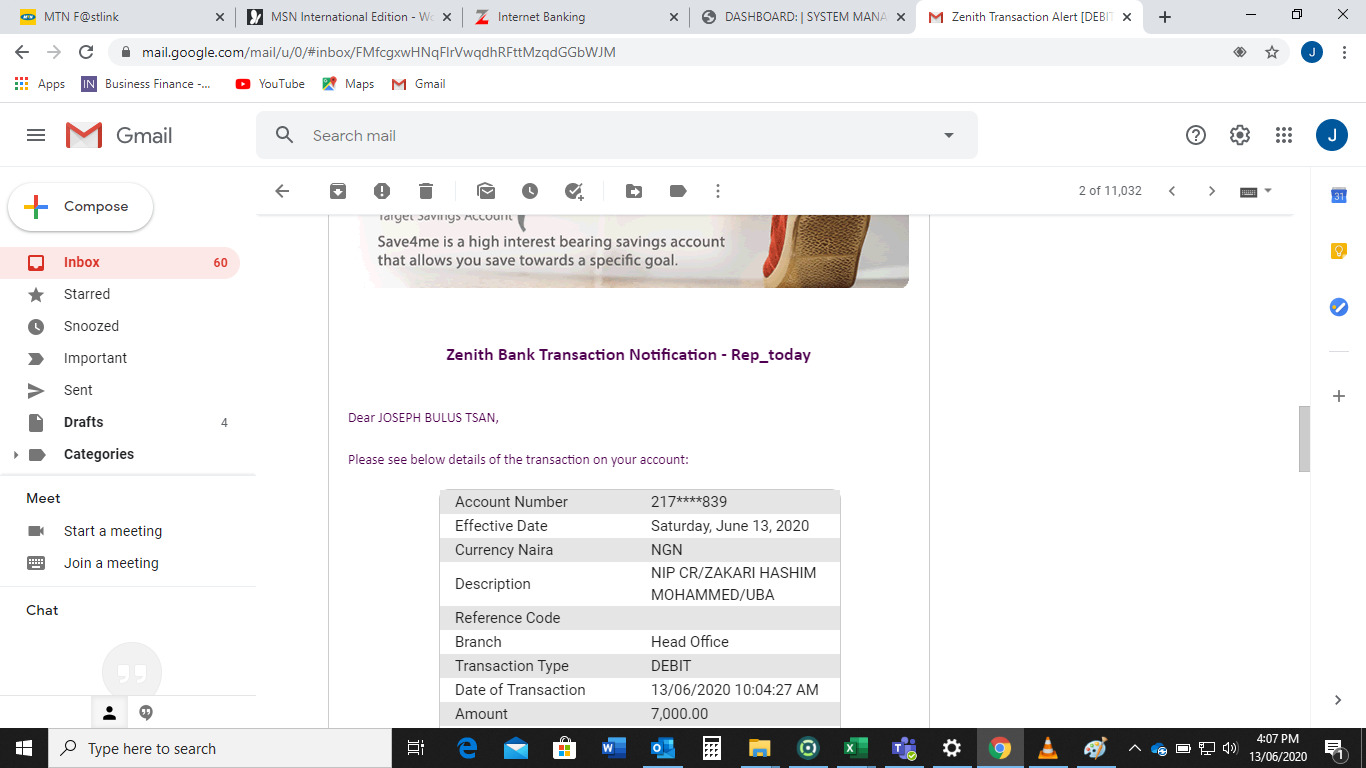Switch to the Internet Banking tab
This screenshot has width=1366, height=768.
pyautogui.click(x=576, y=17)
